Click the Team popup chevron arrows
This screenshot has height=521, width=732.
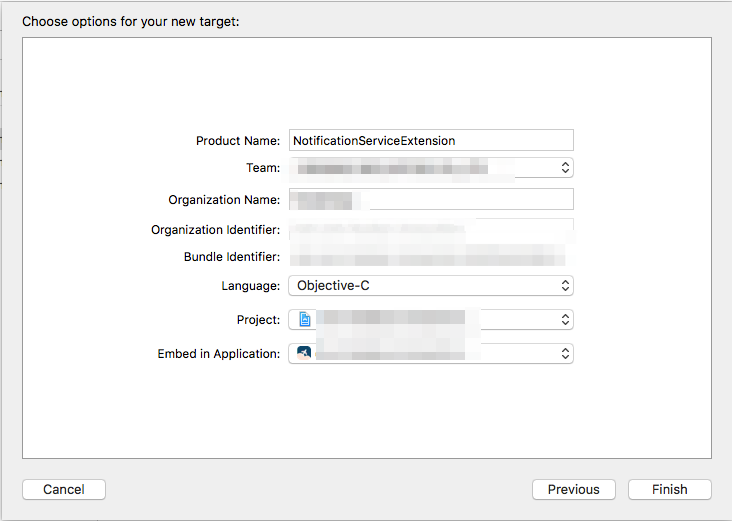coord(565,167)
